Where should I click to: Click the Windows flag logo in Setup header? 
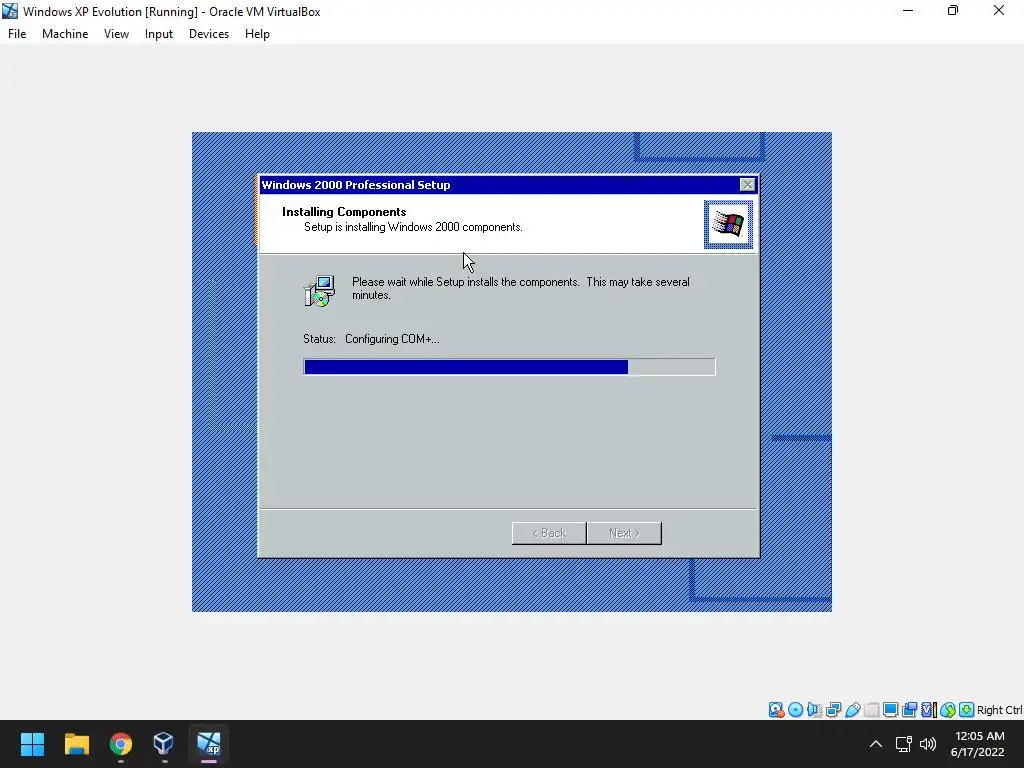click(x=728, y=225)
